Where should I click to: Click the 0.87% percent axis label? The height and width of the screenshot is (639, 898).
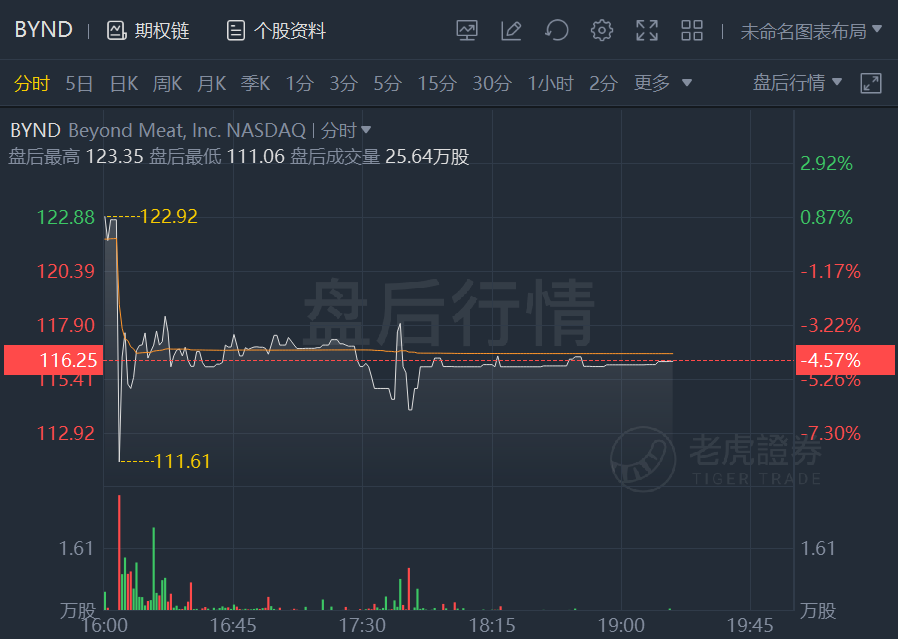[x=826, y=218]
